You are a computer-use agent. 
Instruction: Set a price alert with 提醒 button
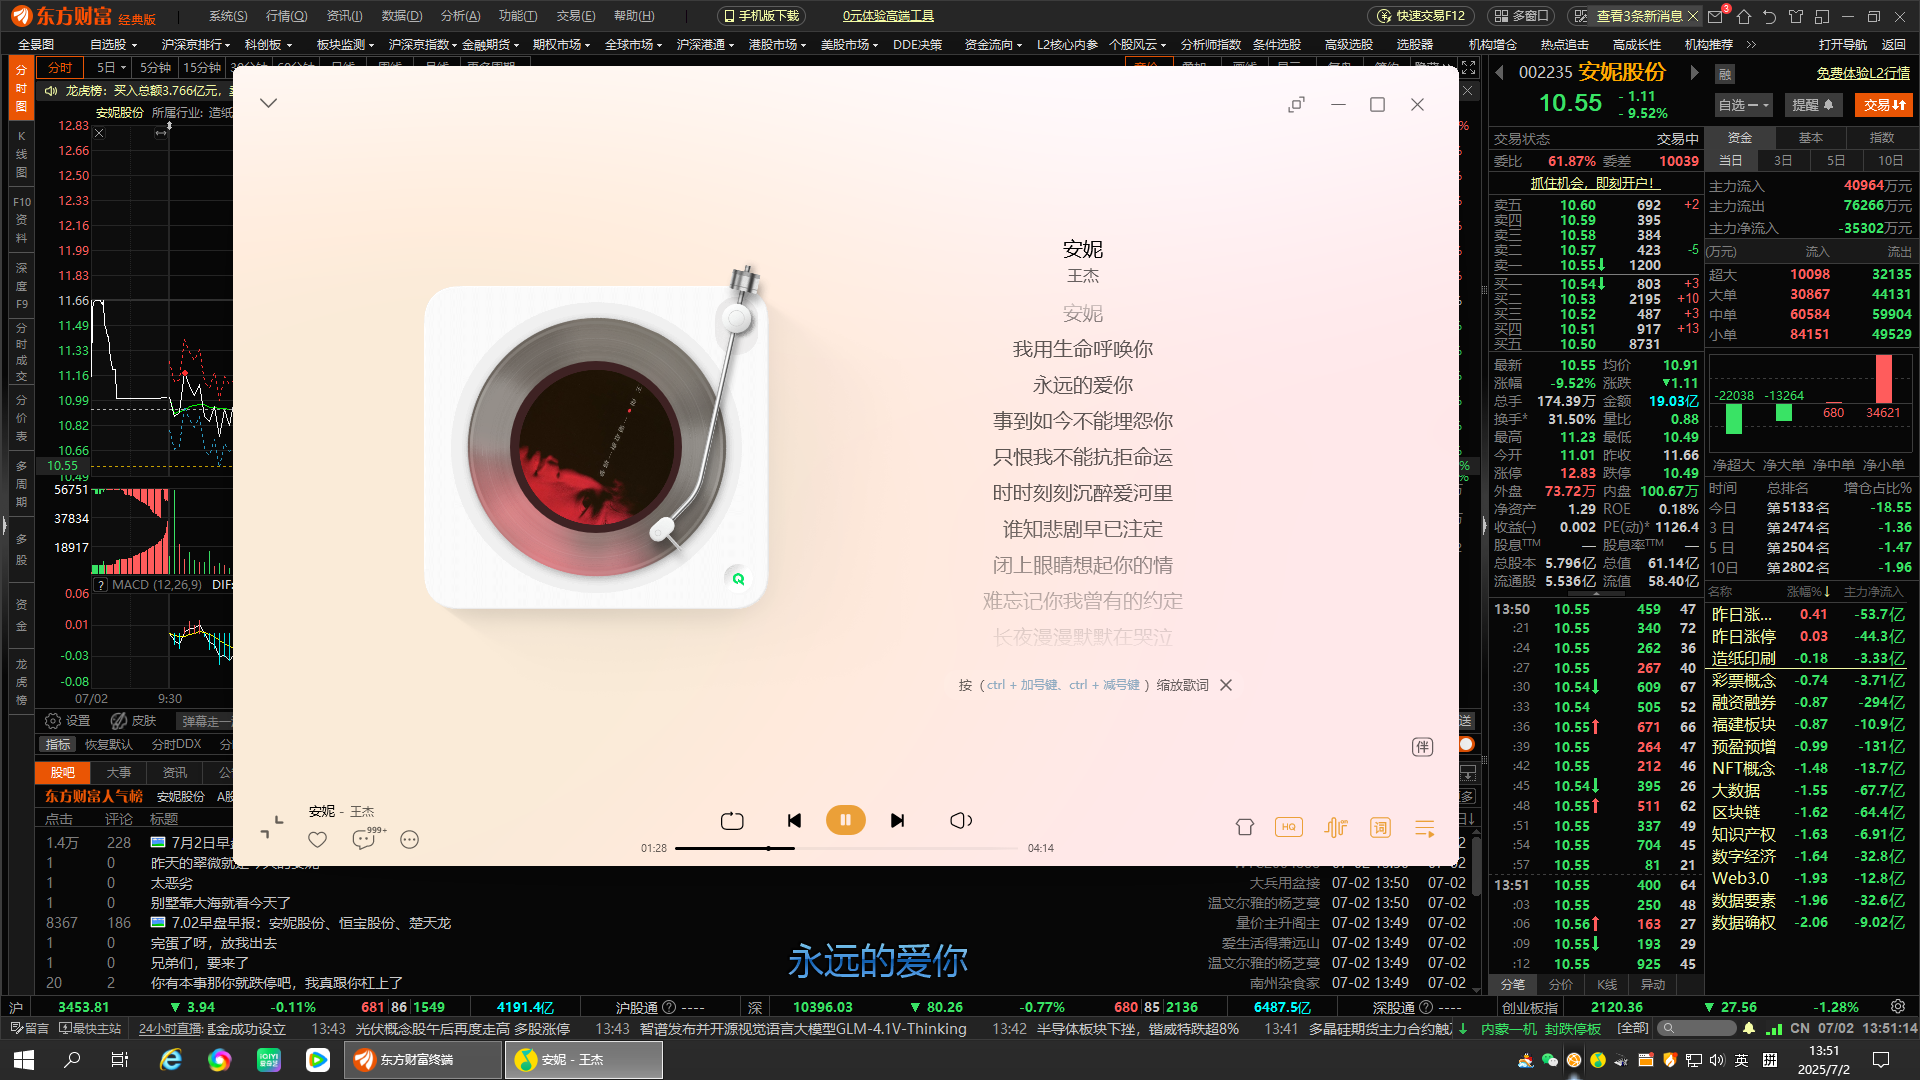[x=1813, y=105]
